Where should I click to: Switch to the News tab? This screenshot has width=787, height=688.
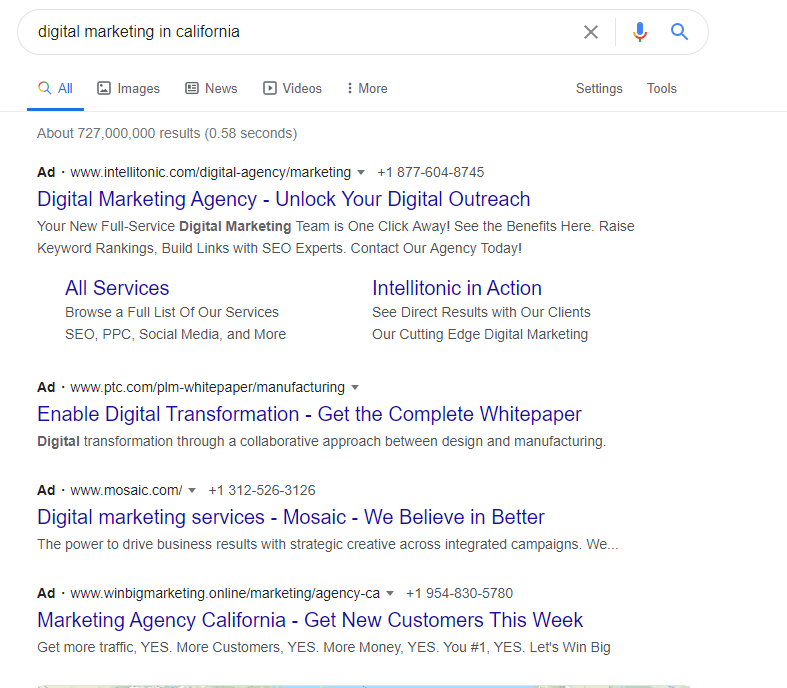(x=211, y=88)
